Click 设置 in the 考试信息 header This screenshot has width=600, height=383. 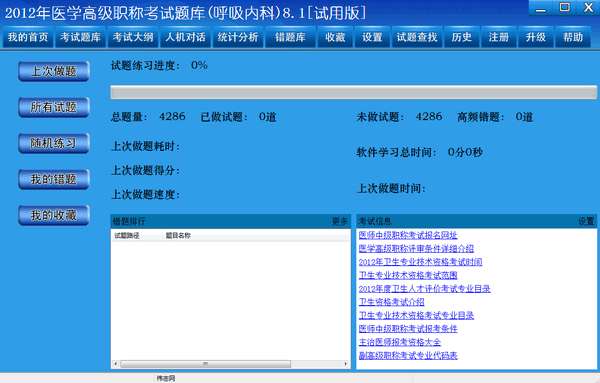pos(586,221)
